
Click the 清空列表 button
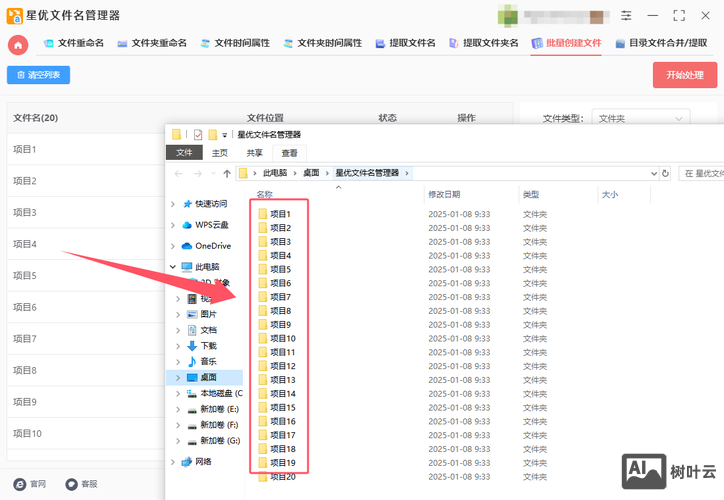pos(38,75)
